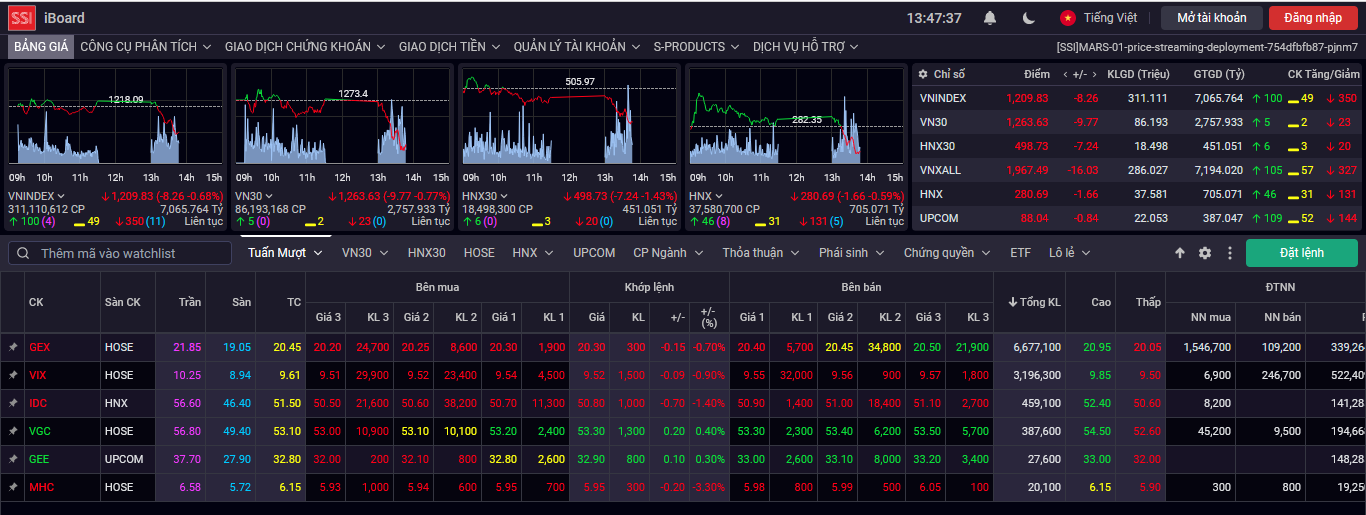Click the SSI logo
Screen dimensions: 1366x515
22,17
